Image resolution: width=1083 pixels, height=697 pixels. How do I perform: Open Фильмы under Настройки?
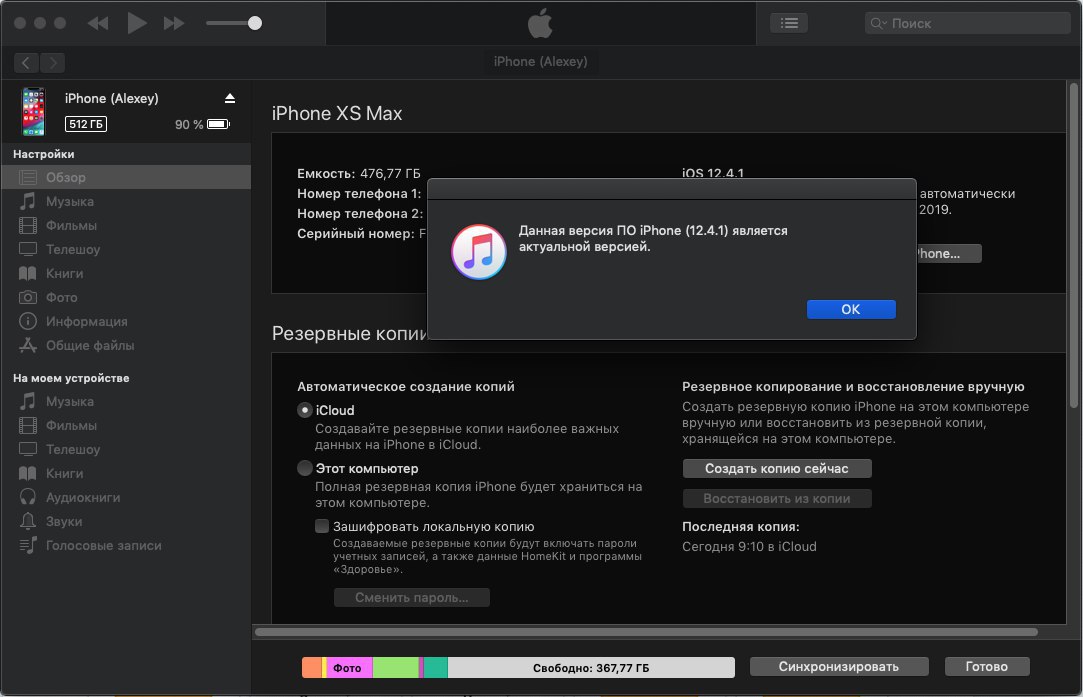click(x=126, y=225)
